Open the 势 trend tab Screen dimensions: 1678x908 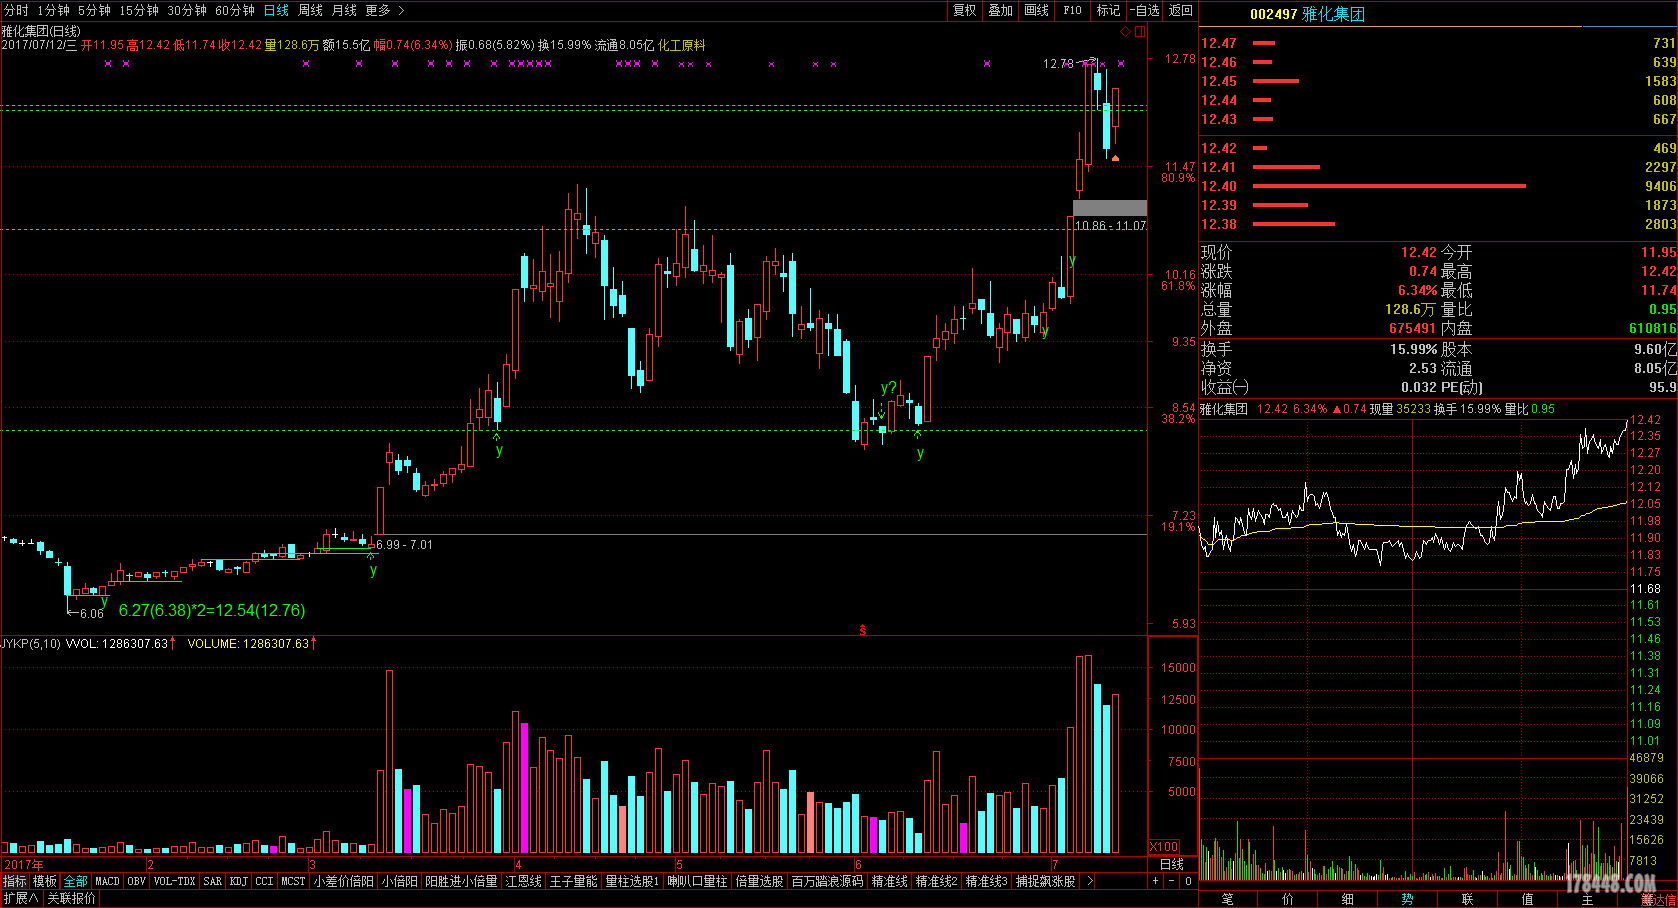pyautogui.click(x=1407, y=899)
